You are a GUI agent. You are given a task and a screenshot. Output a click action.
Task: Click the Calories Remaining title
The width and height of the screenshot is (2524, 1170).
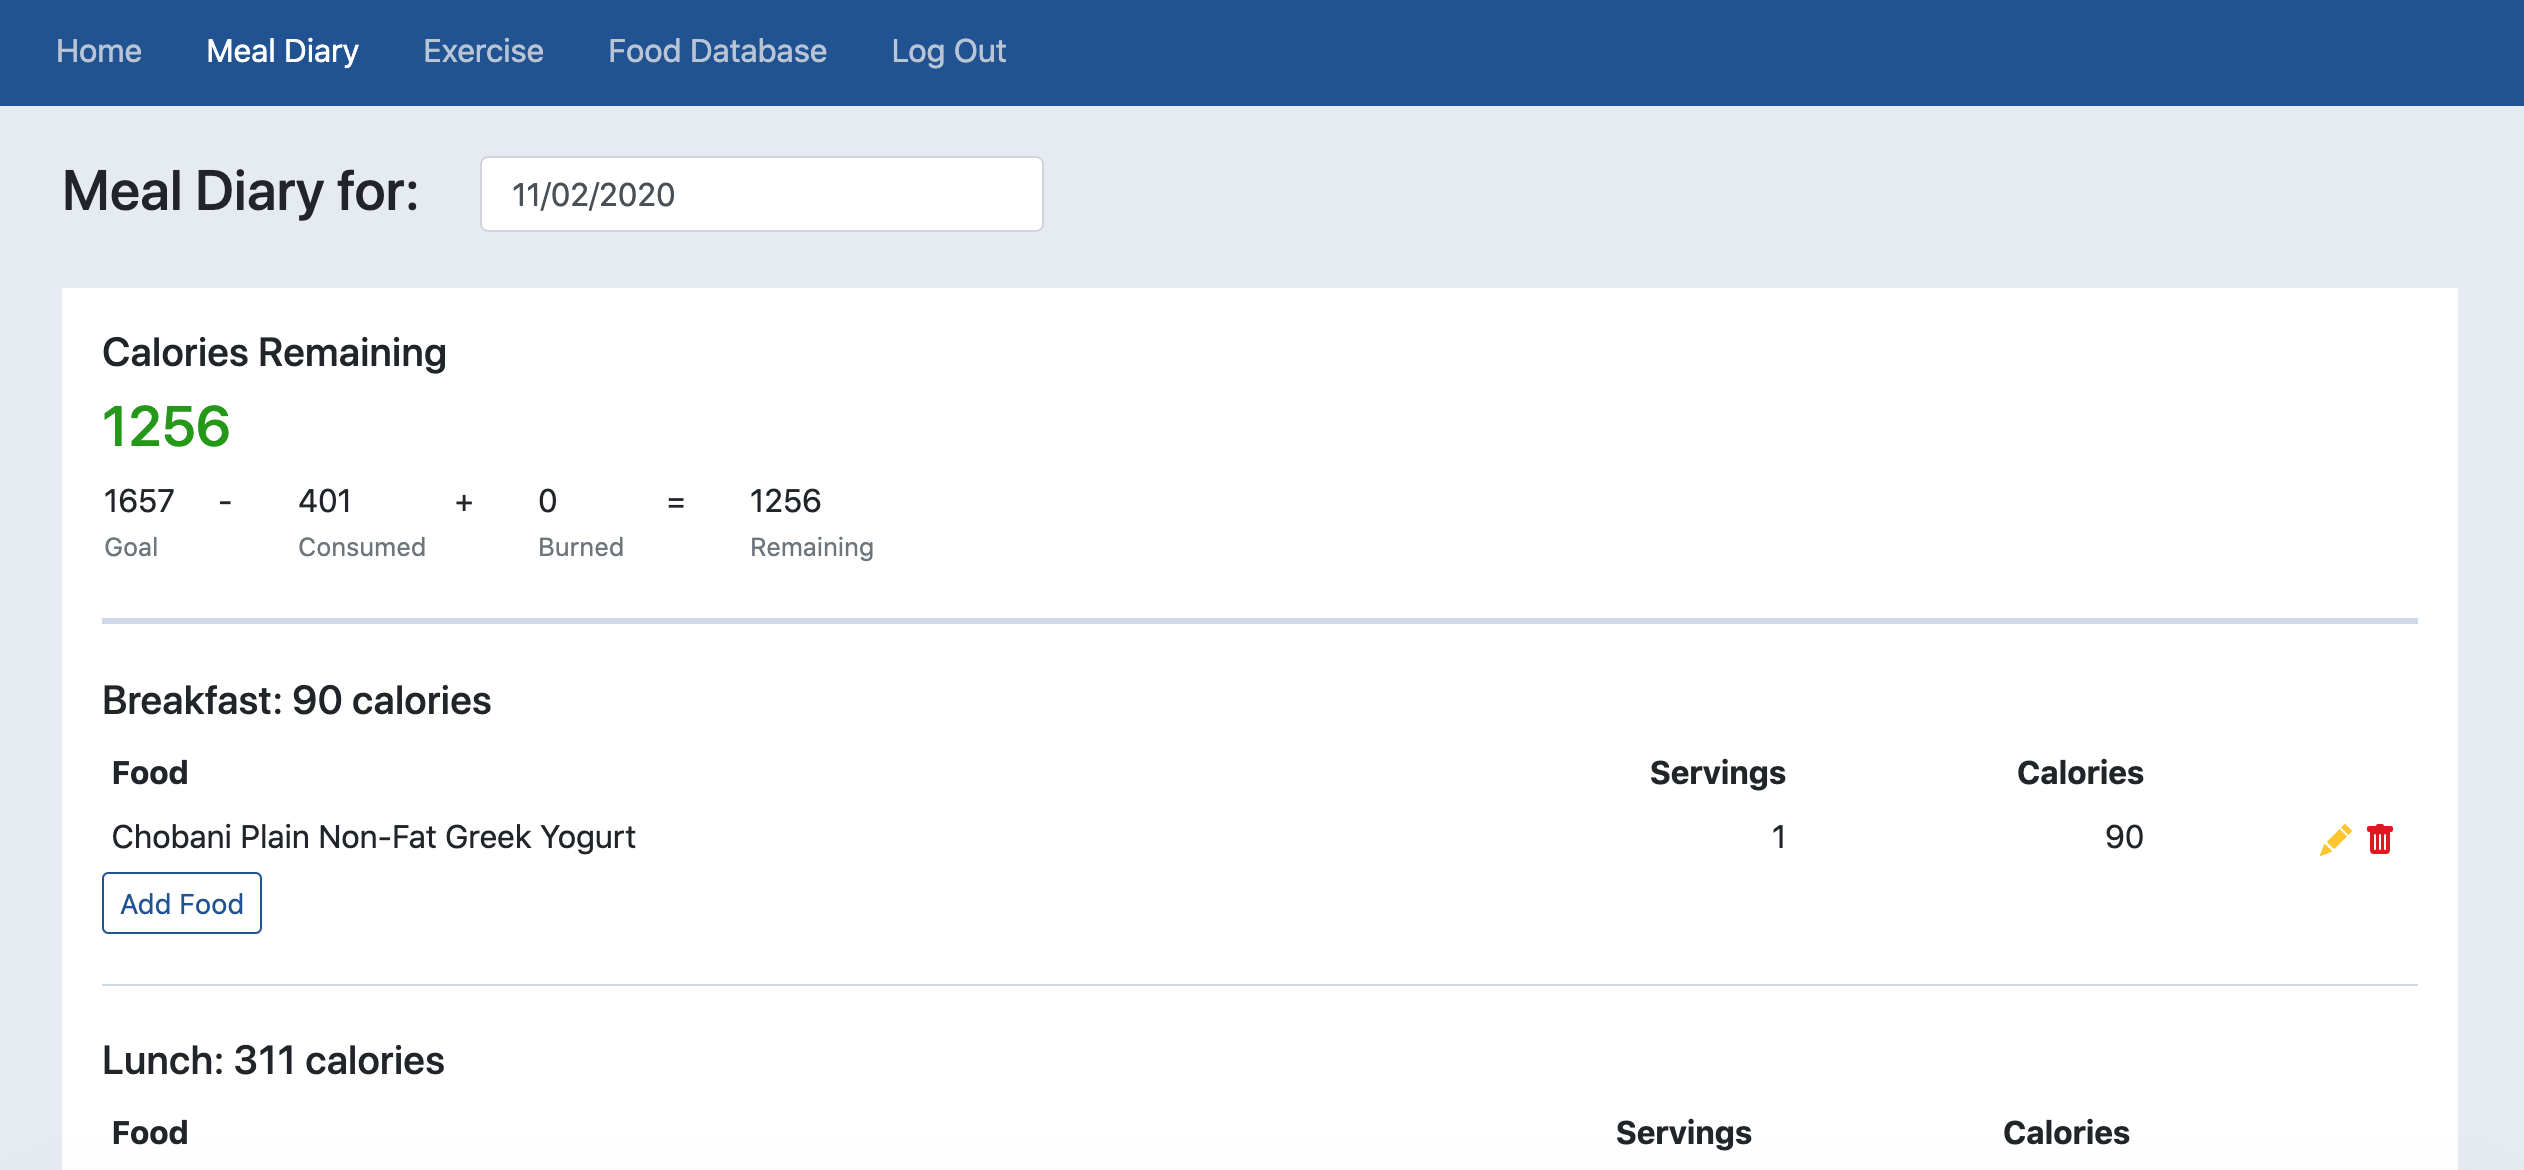click(274, 353)
